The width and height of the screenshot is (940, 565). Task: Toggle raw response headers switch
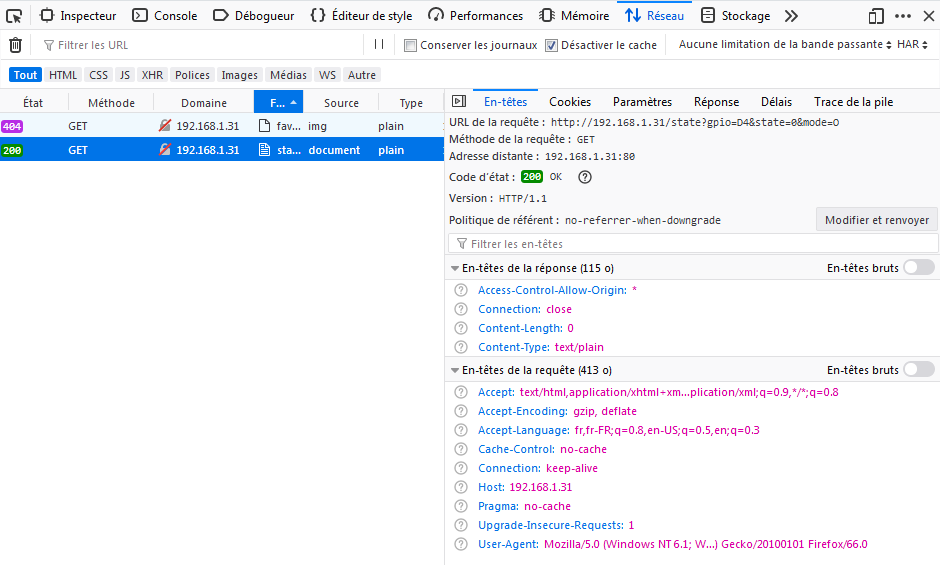tap(918, 268)
